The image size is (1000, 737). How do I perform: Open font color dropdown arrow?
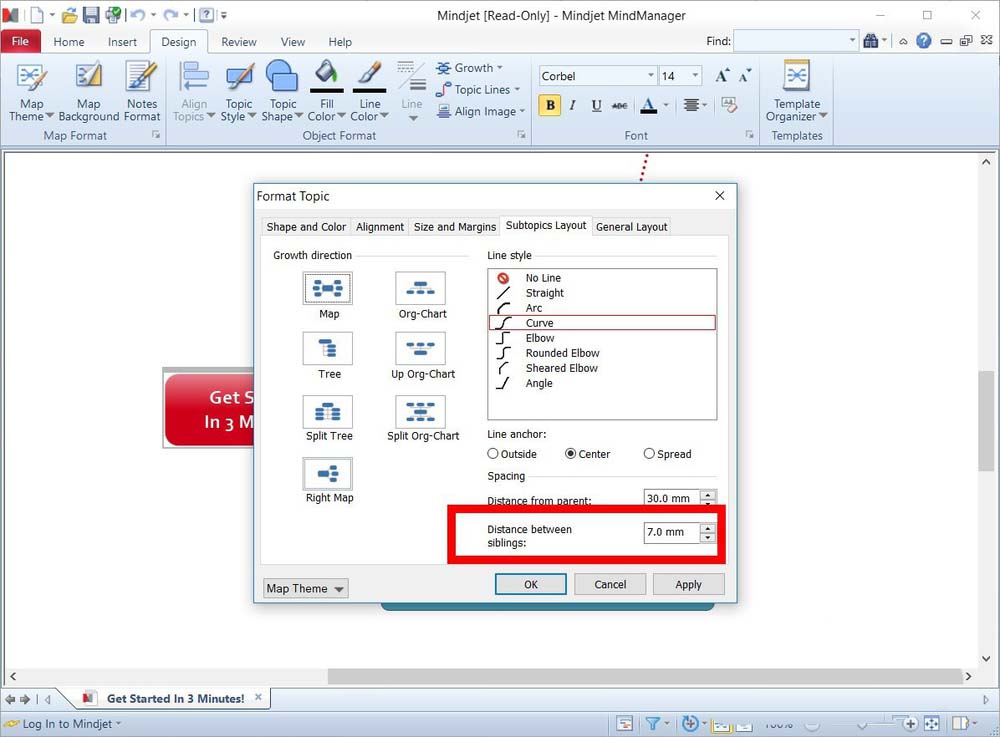666,105
